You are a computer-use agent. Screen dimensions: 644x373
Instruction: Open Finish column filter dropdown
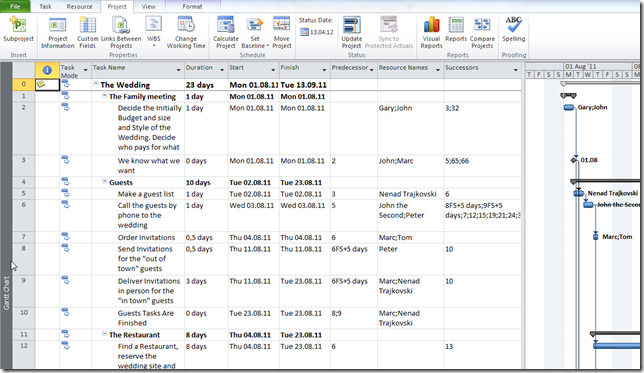(x=324, y=70)
